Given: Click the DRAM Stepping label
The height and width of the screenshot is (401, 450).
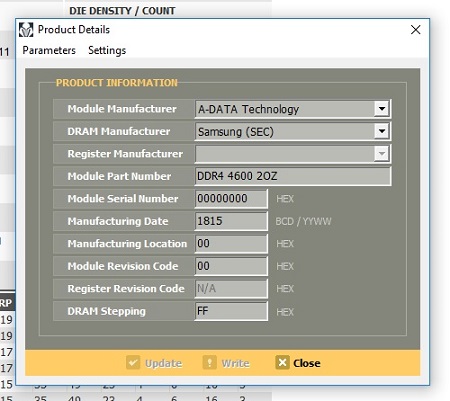Looking at the screenshot, I should (x=106, y=311).
